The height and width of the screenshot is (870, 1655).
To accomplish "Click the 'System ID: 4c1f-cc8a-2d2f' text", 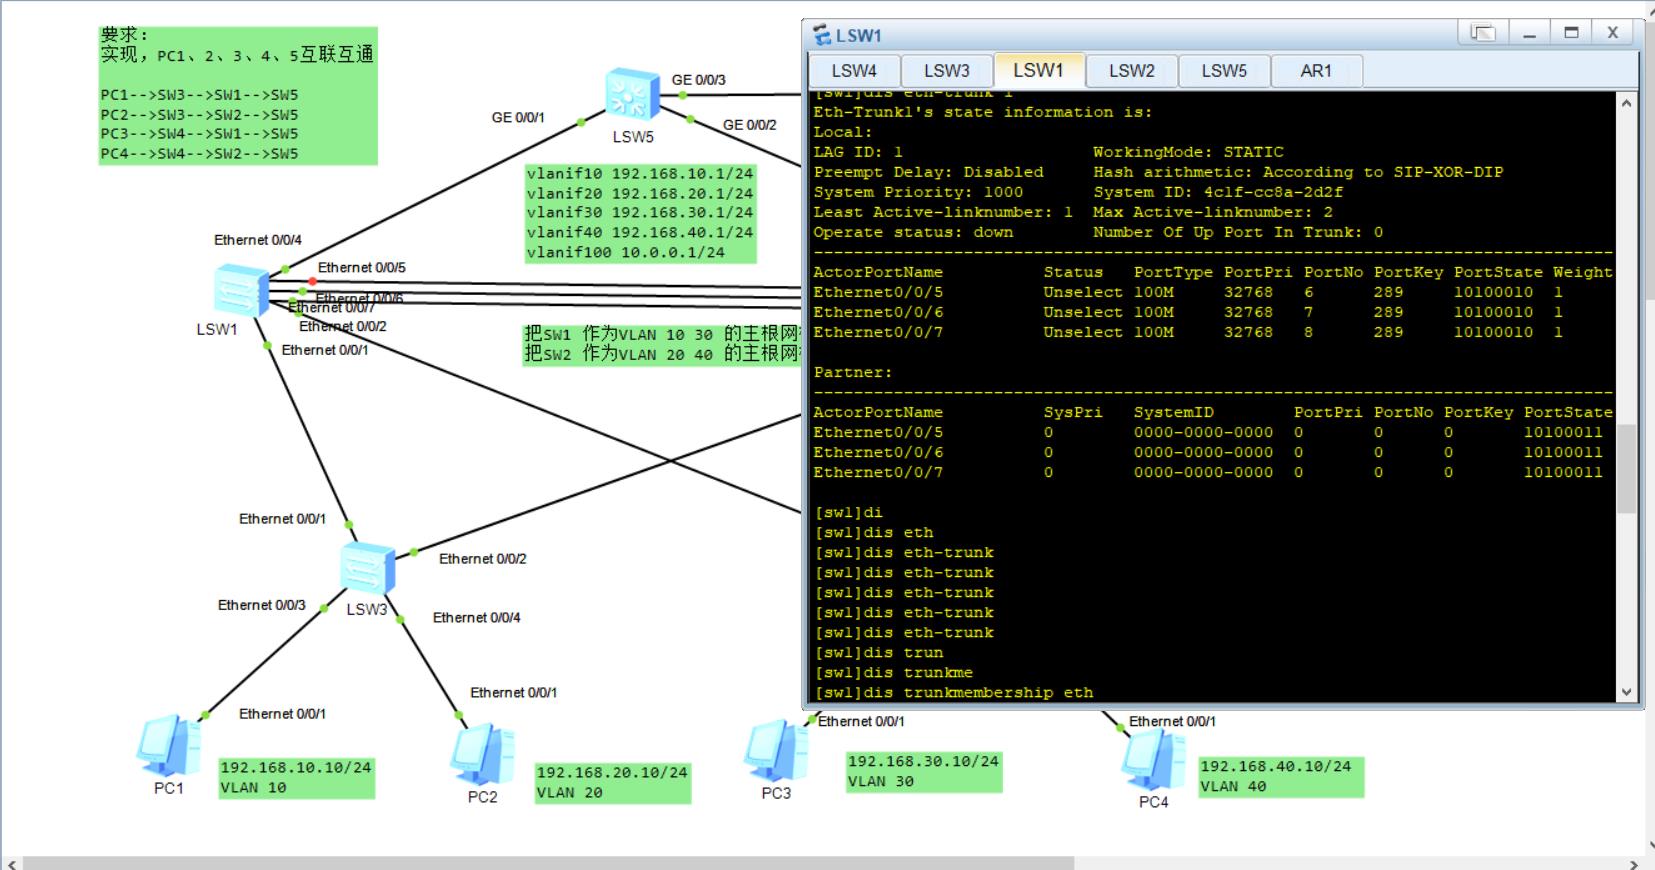I will [x=1218, y=192].
